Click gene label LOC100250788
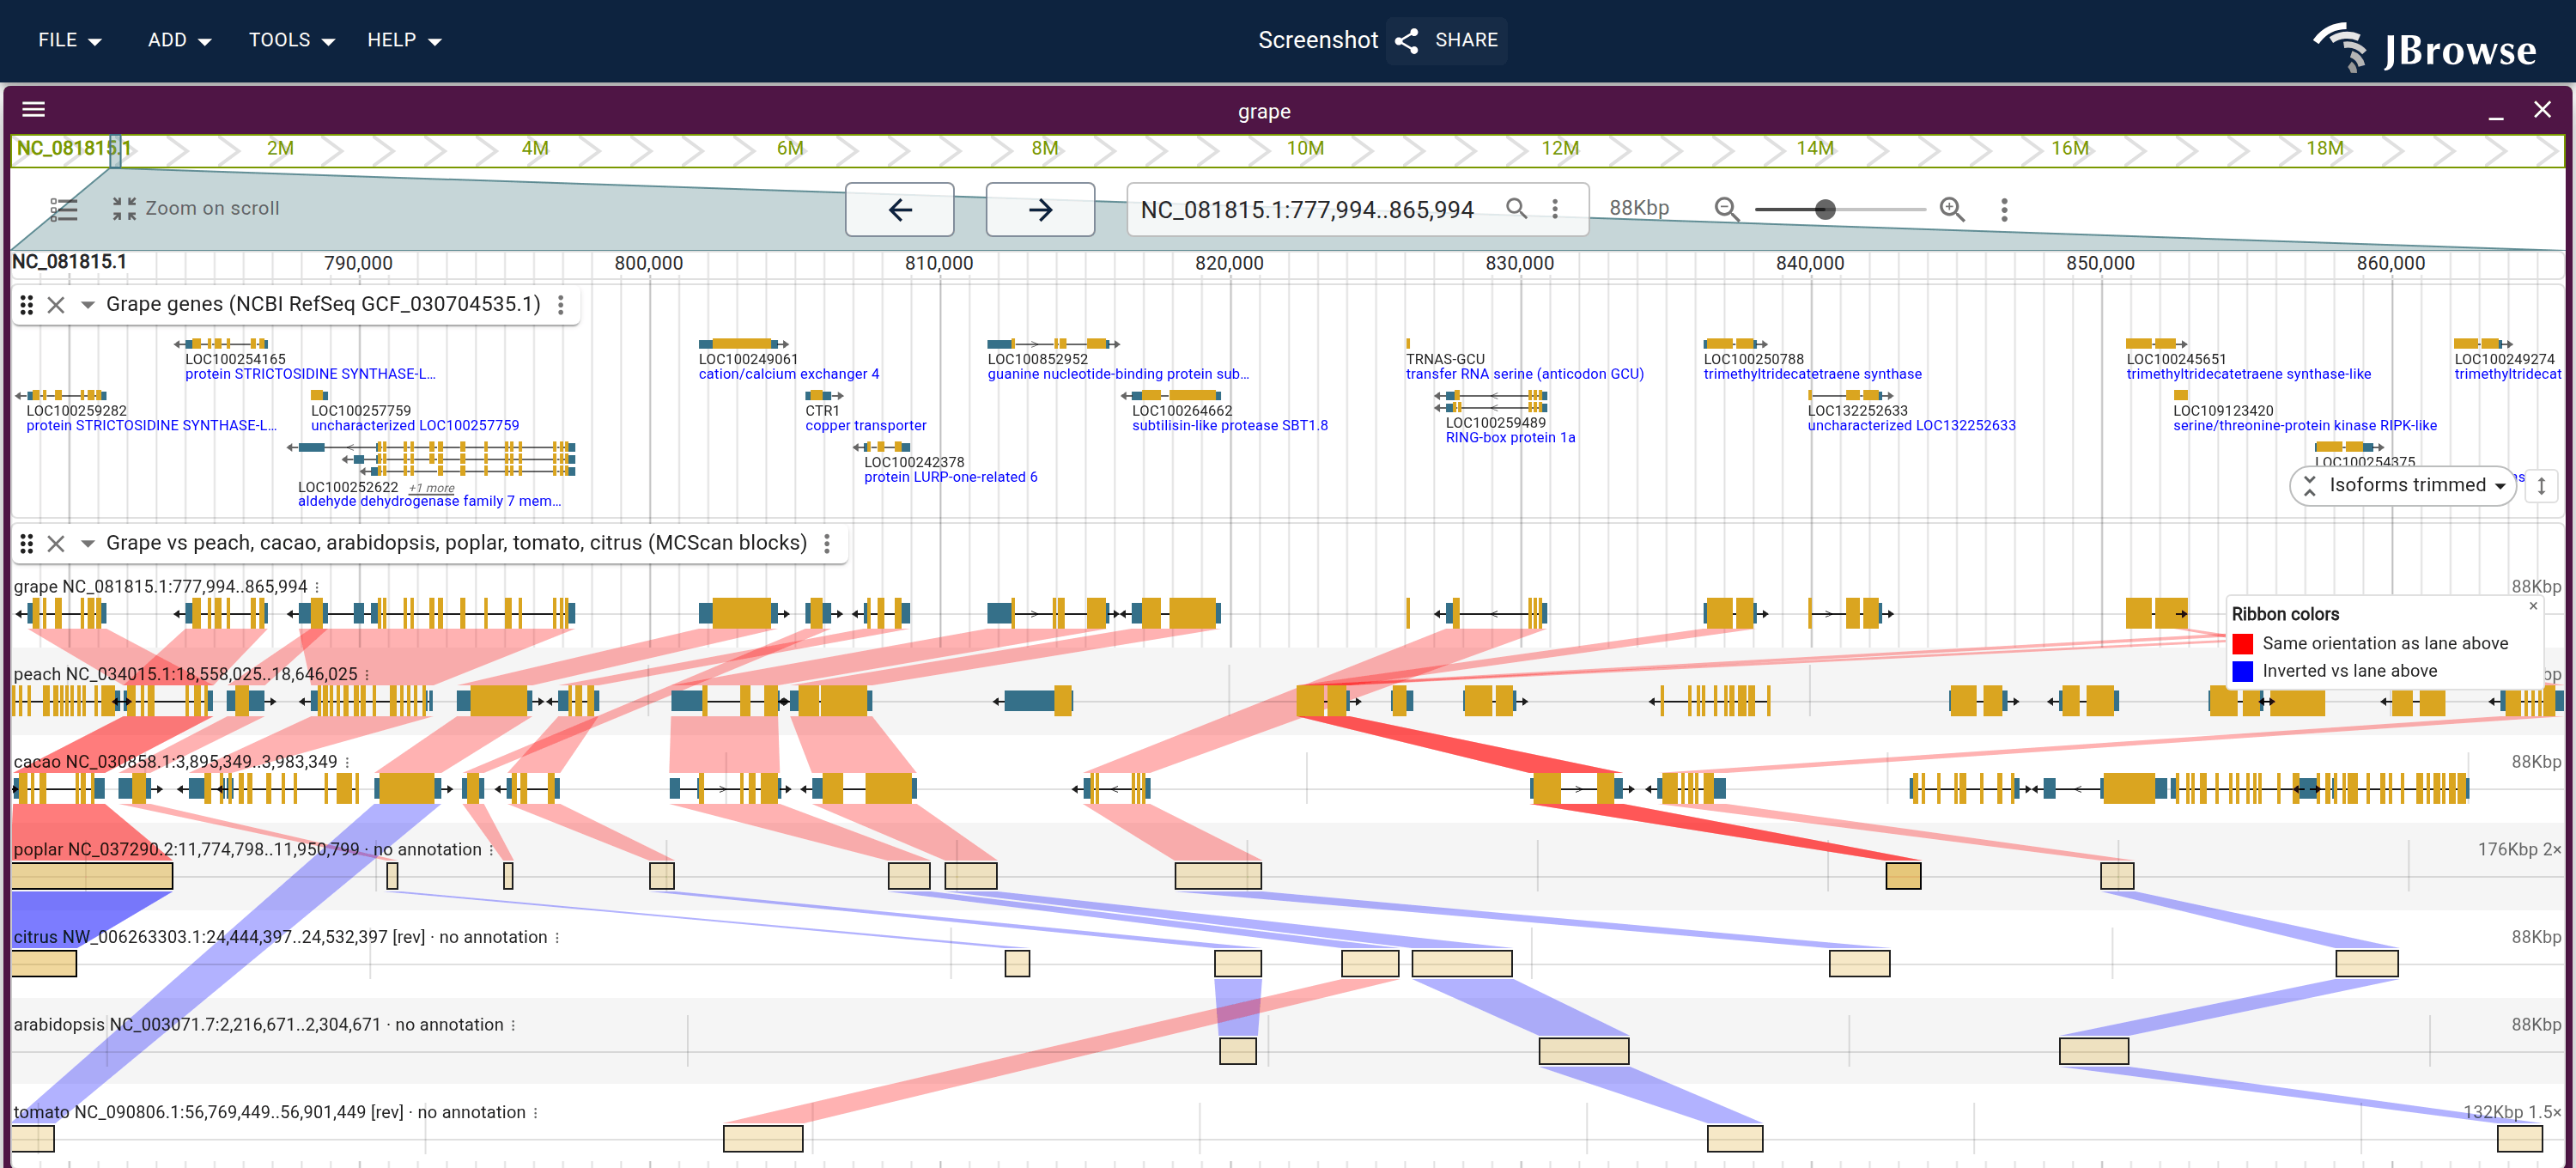The width and height of the screenshot is (2576, 1168). pos(1753,359)
